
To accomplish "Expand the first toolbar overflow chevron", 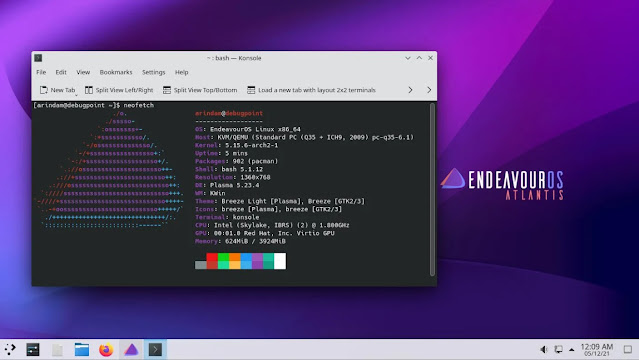I will pyautogui.click(x=410, y=90).
